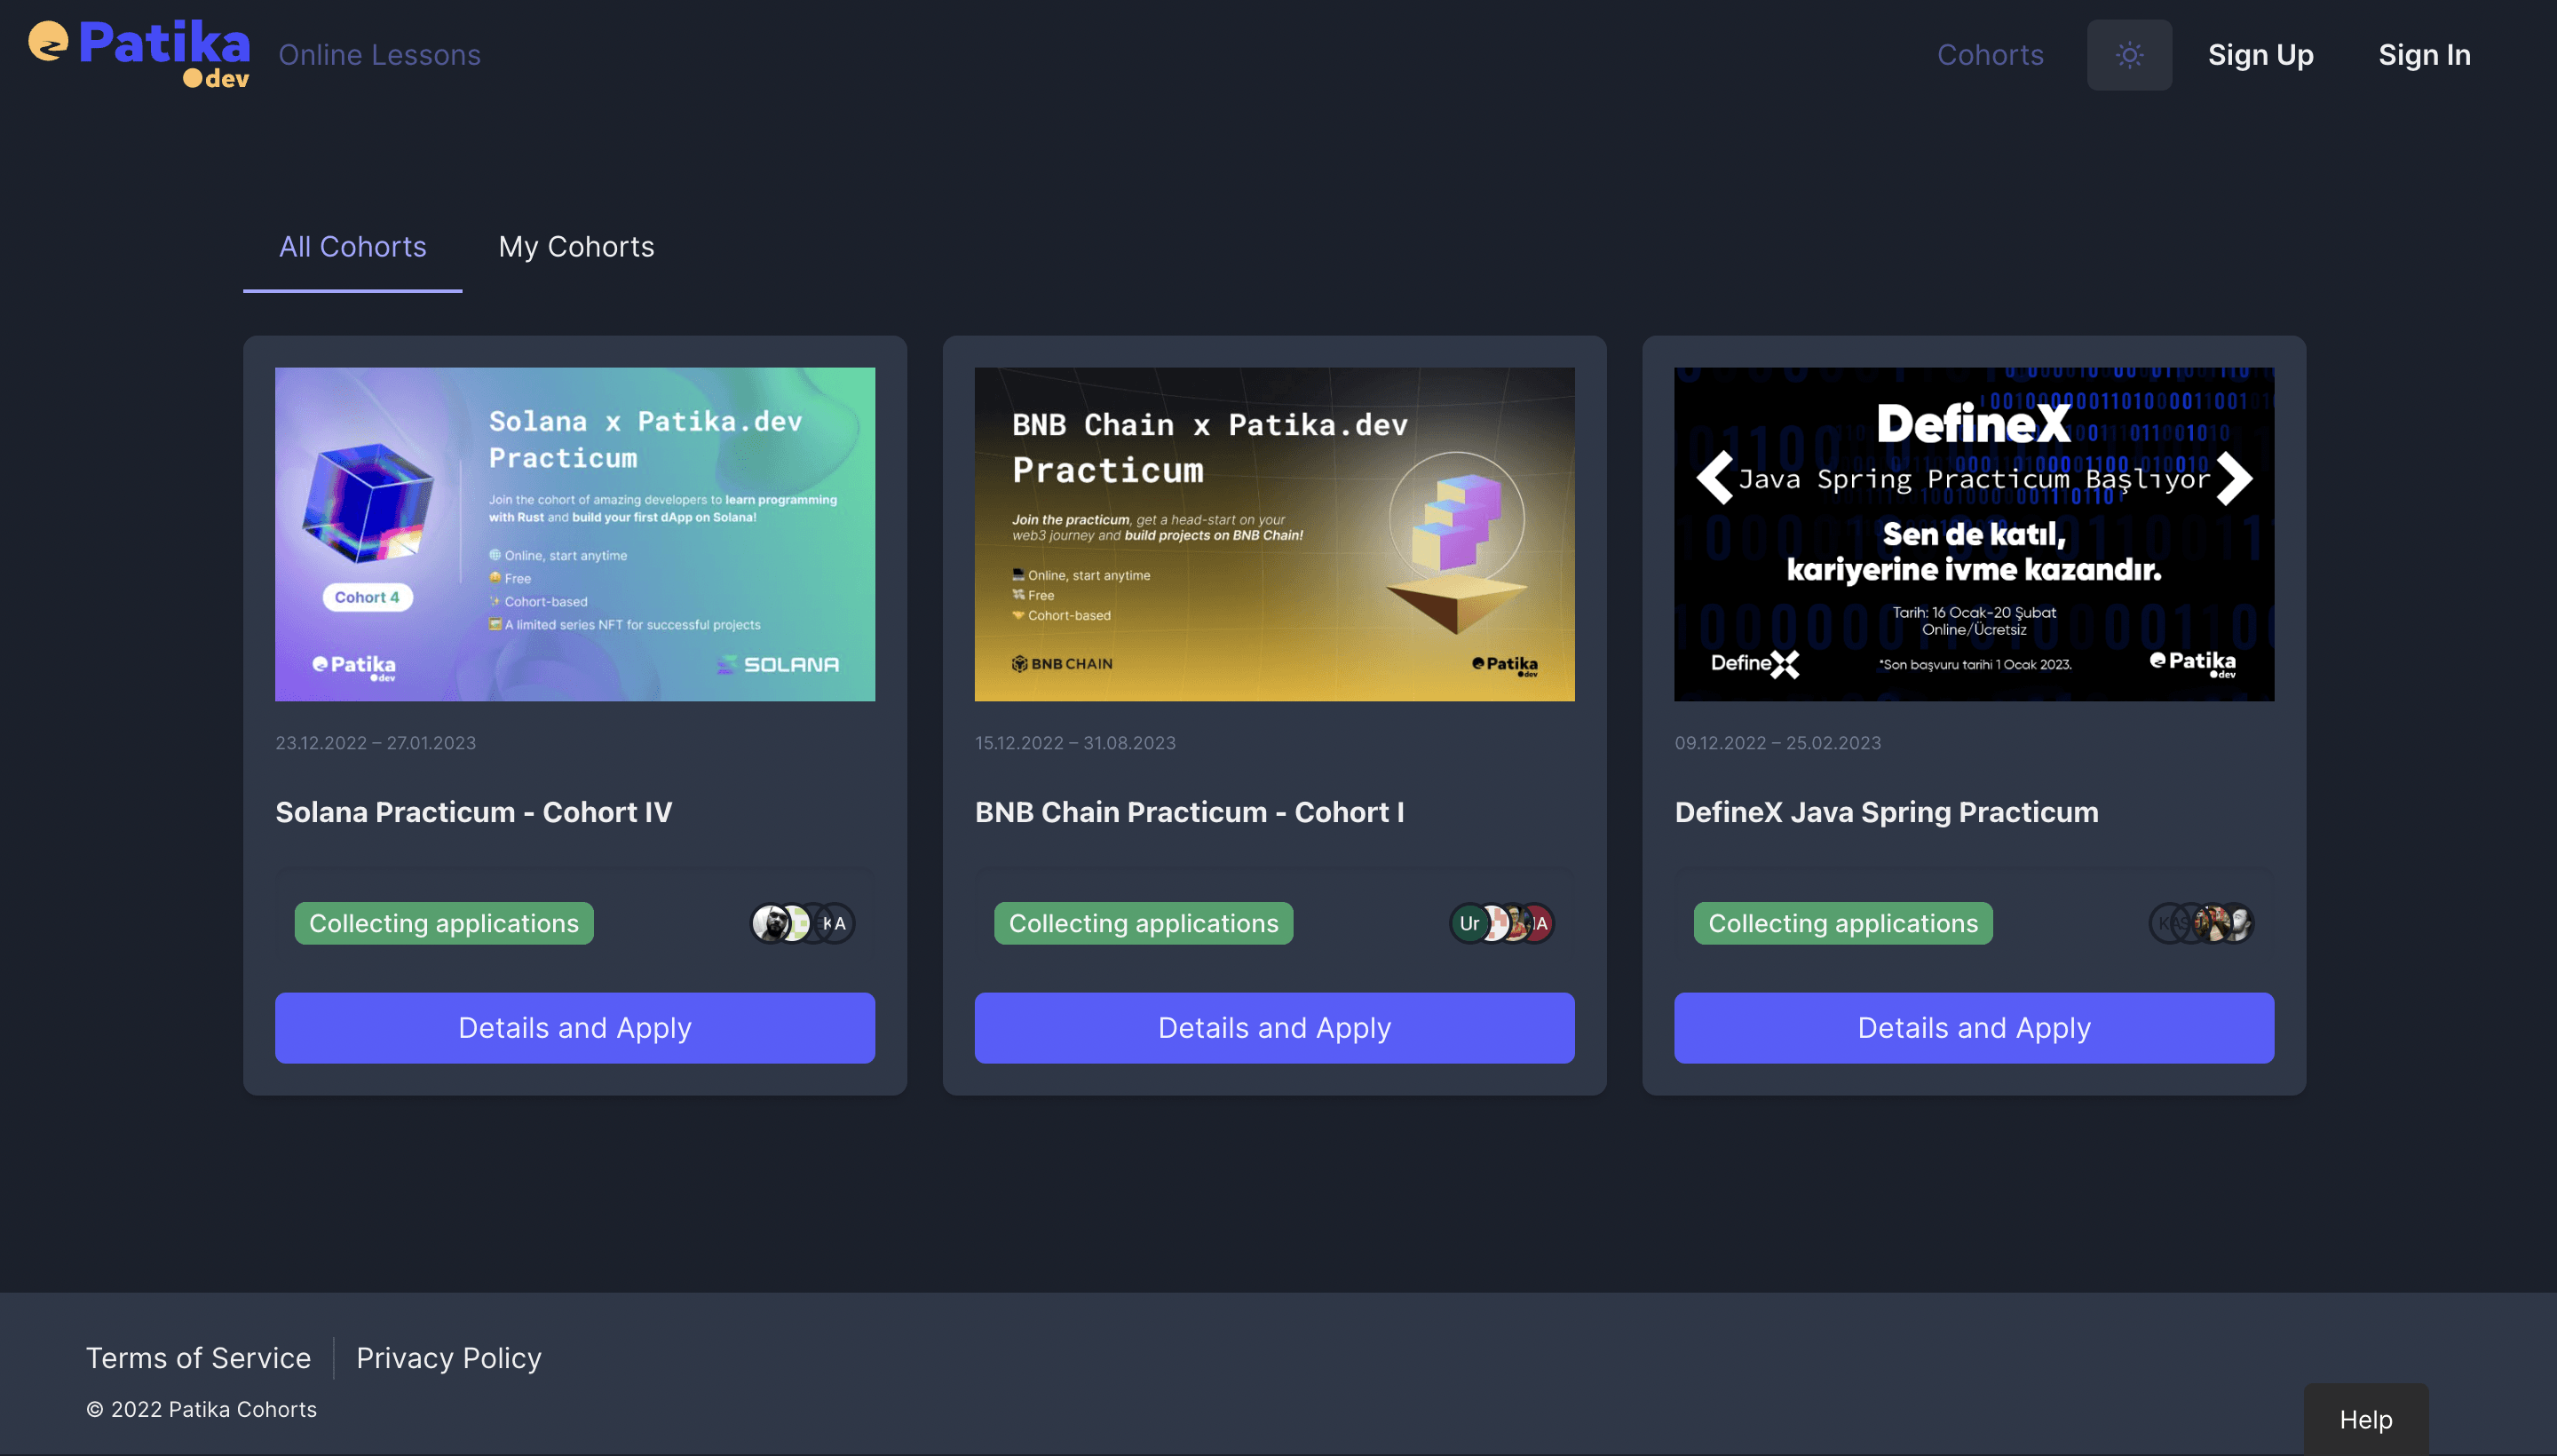Open the BNB Chain Practicum banner image
Screen dimensions: 2557x1456
coord(1274,533)
